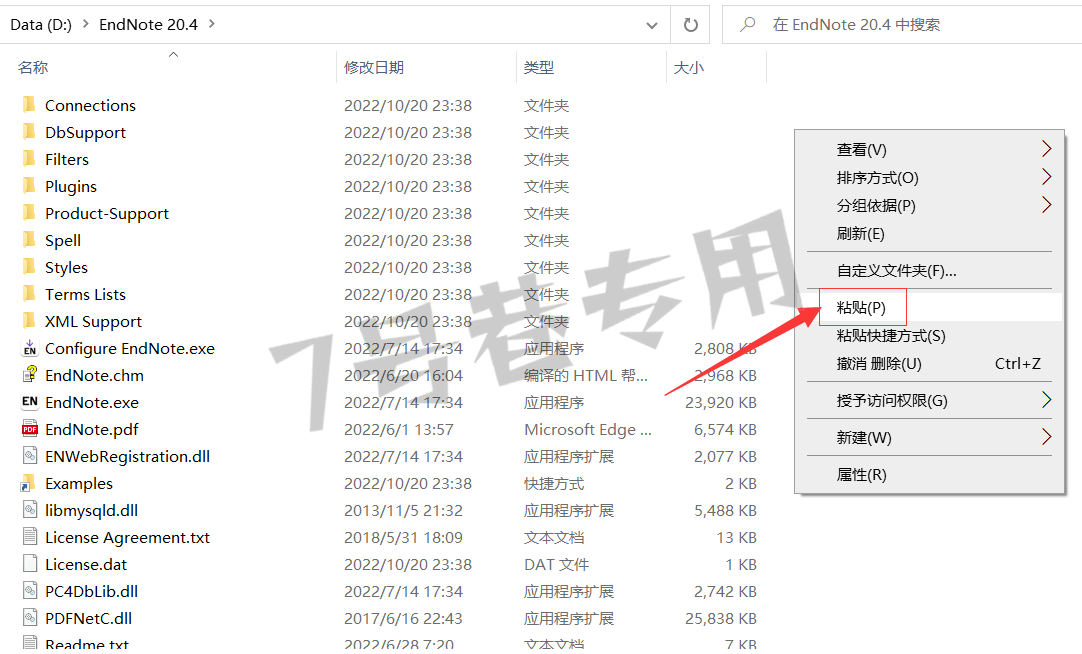Screen dimensions: 1082x654
Task: Click the PDFNetC.dll file icon
Action: [30, 617]
